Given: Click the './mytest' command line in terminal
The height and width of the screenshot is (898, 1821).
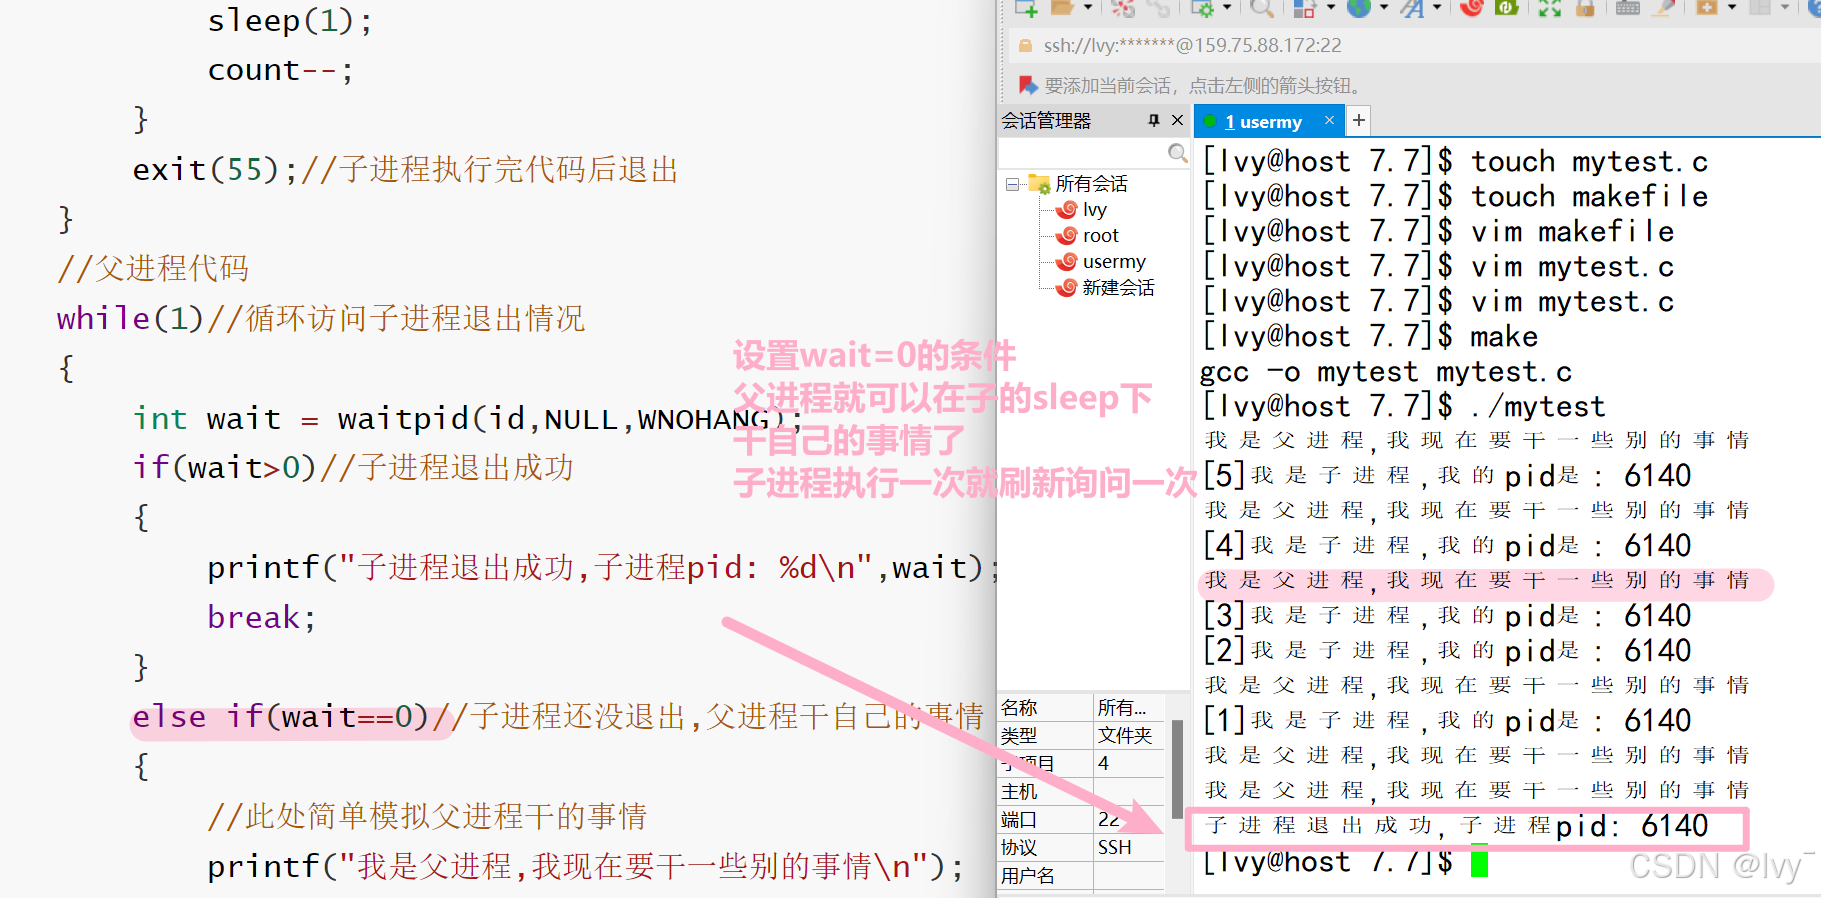Looking at the screenshot, I should pos(1403,406).
